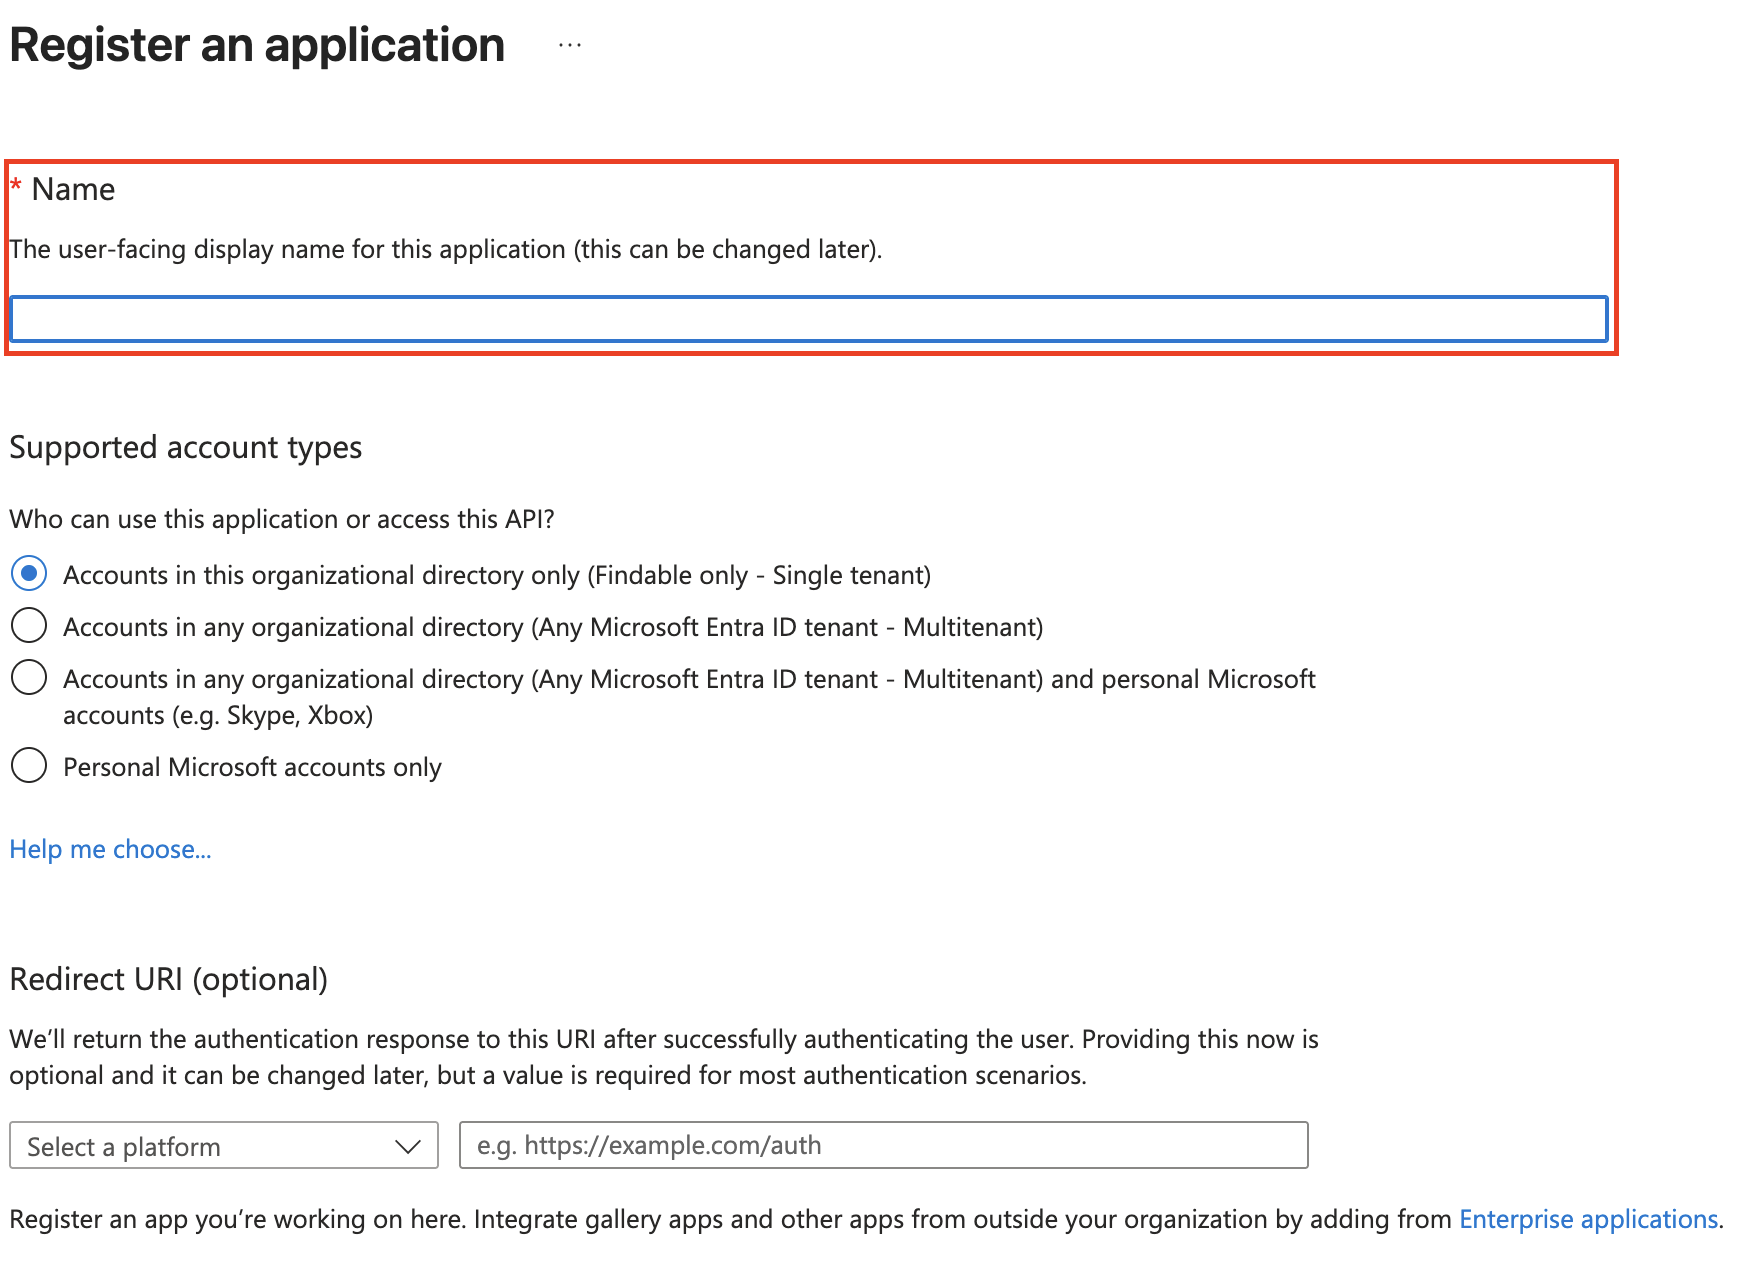Open the "Select a platform" dropdown

click(222, 1146)
